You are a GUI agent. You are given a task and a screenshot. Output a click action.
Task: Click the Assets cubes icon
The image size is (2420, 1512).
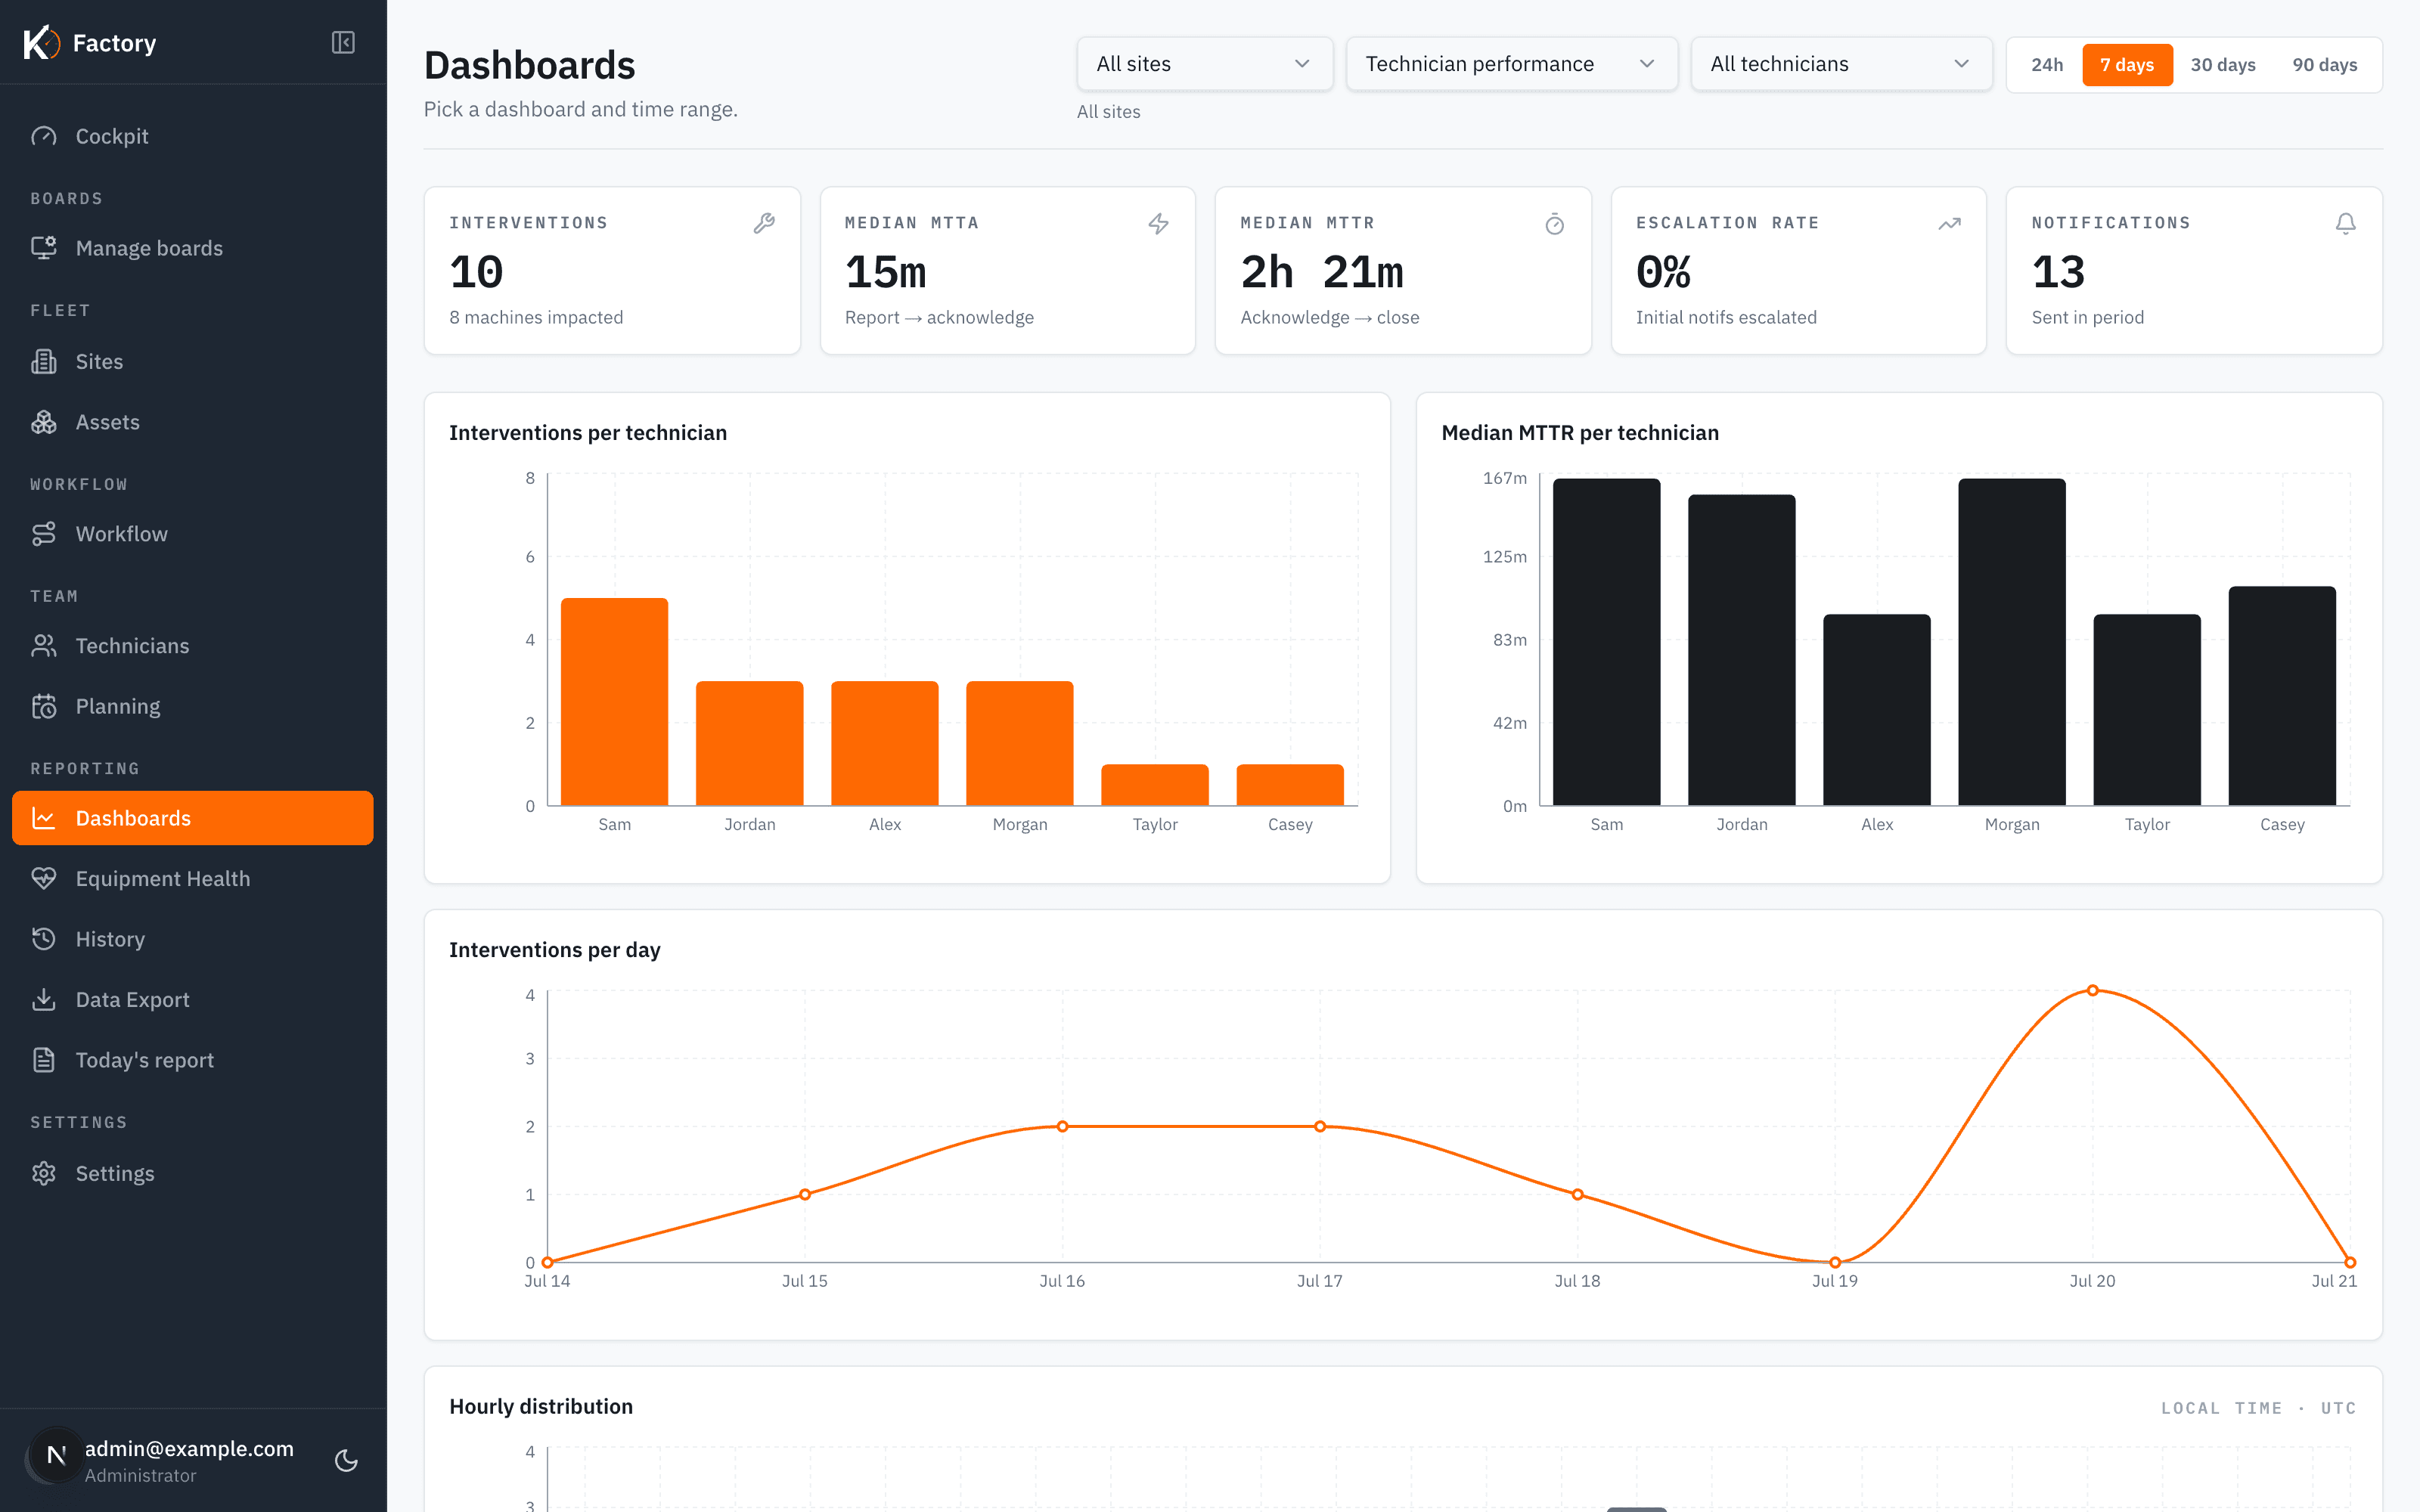(x=44, y=422)
